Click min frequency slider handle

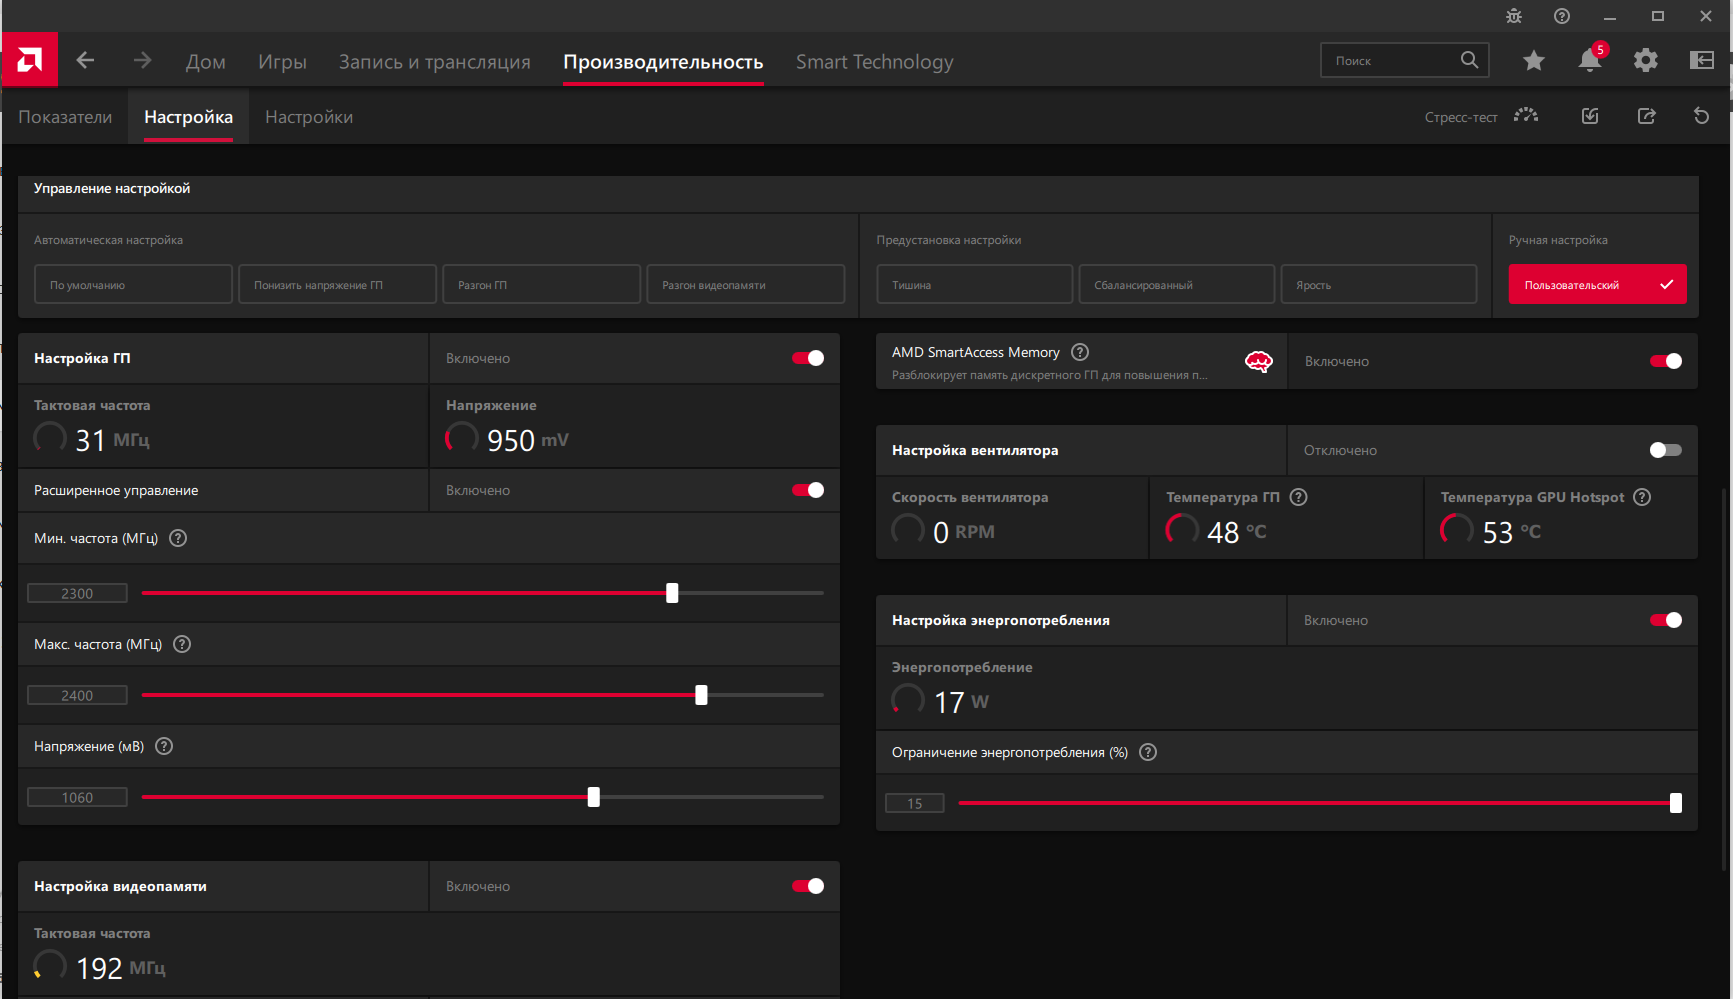click(x=672, y=593)
